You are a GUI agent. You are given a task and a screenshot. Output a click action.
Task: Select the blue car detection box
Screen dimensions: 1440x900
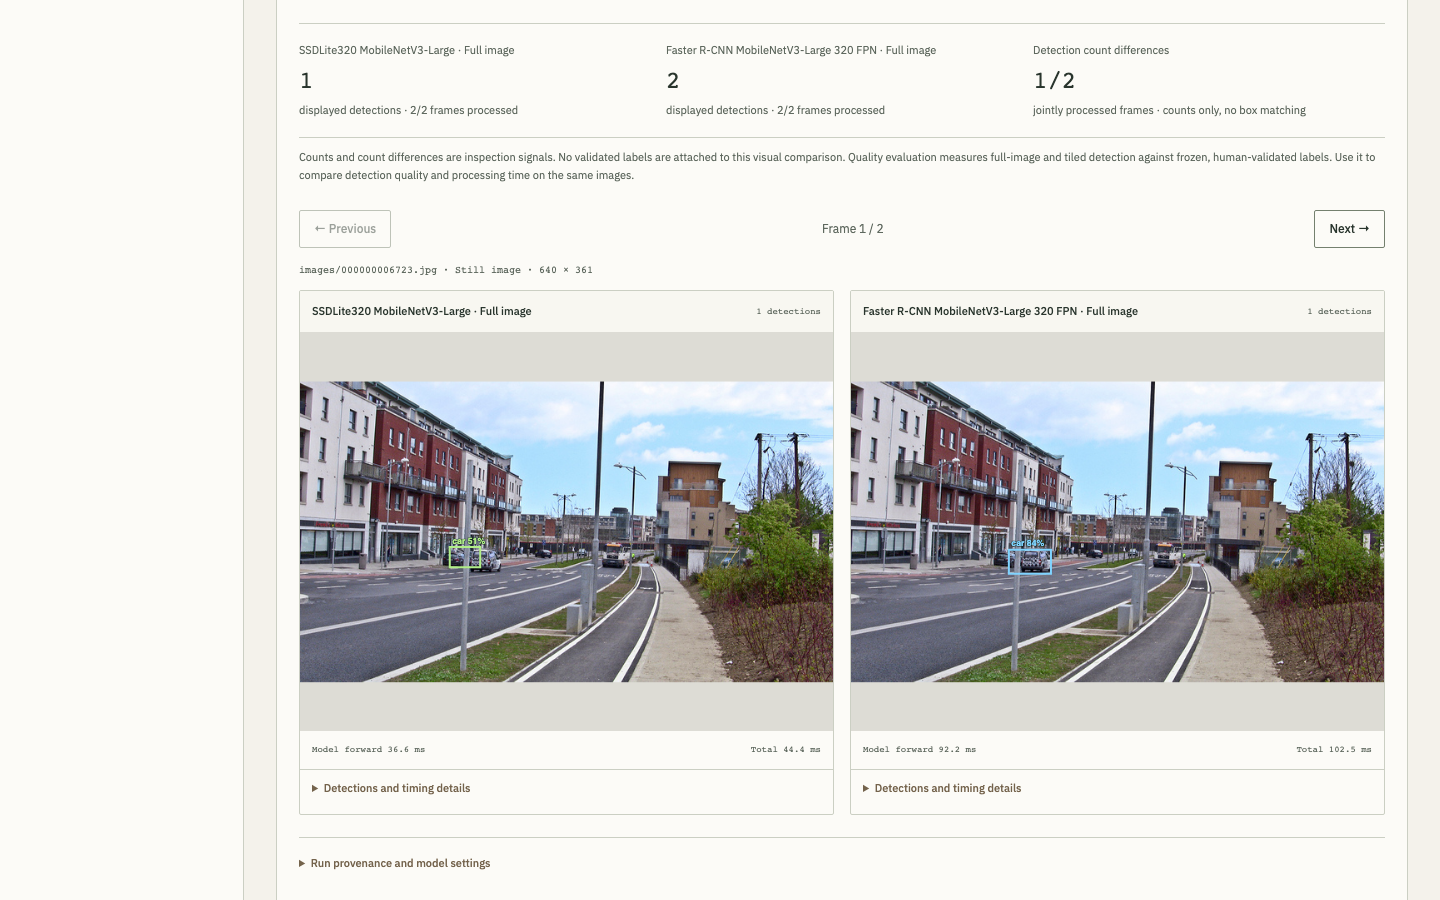pyautogui.click(x=1029, y=561)
